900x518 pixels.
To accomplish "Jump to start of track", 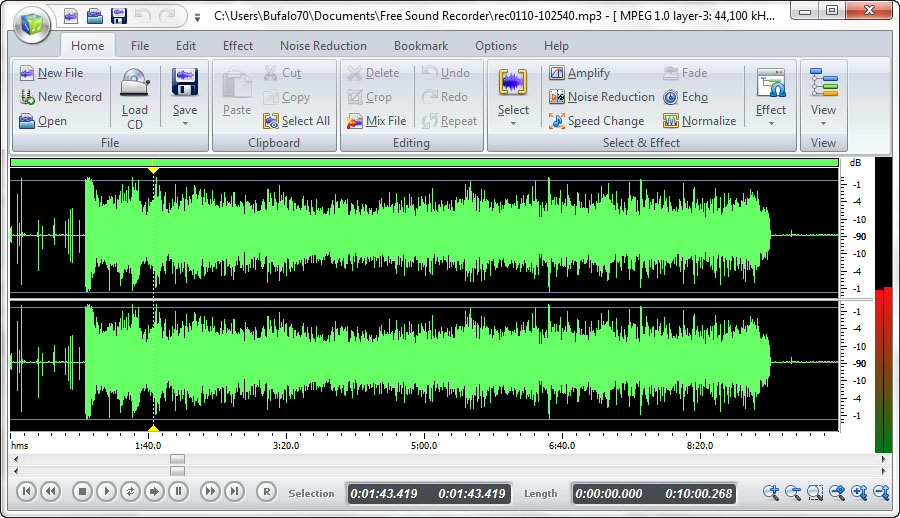I will pos(26,491).
